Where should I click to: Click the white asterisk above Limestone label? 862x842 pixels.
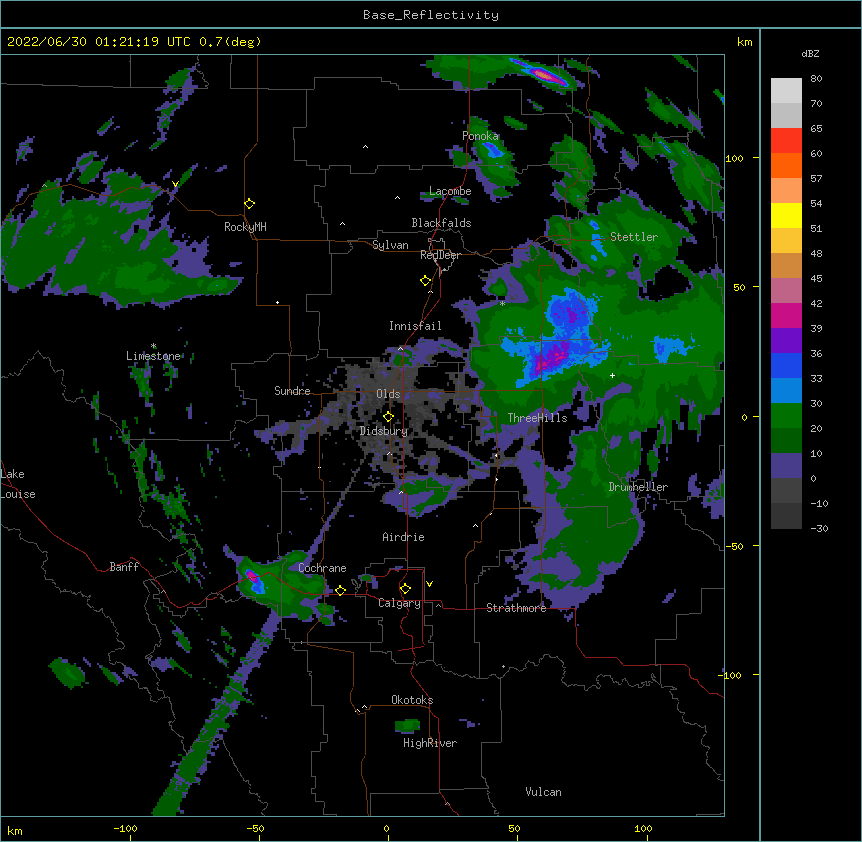pyautogui.click(x=154, y=346)
